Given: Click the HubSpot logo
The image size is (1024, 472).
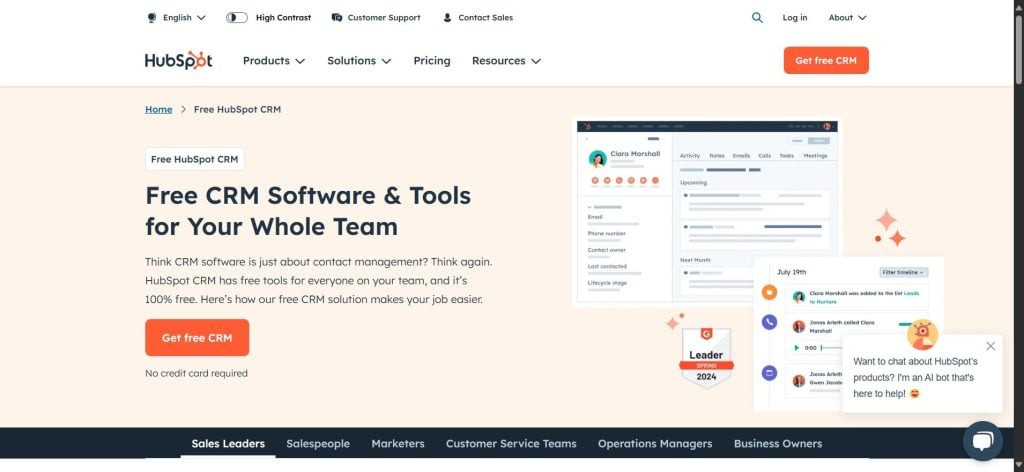Looking at the screenshot, I should [178, 61].
